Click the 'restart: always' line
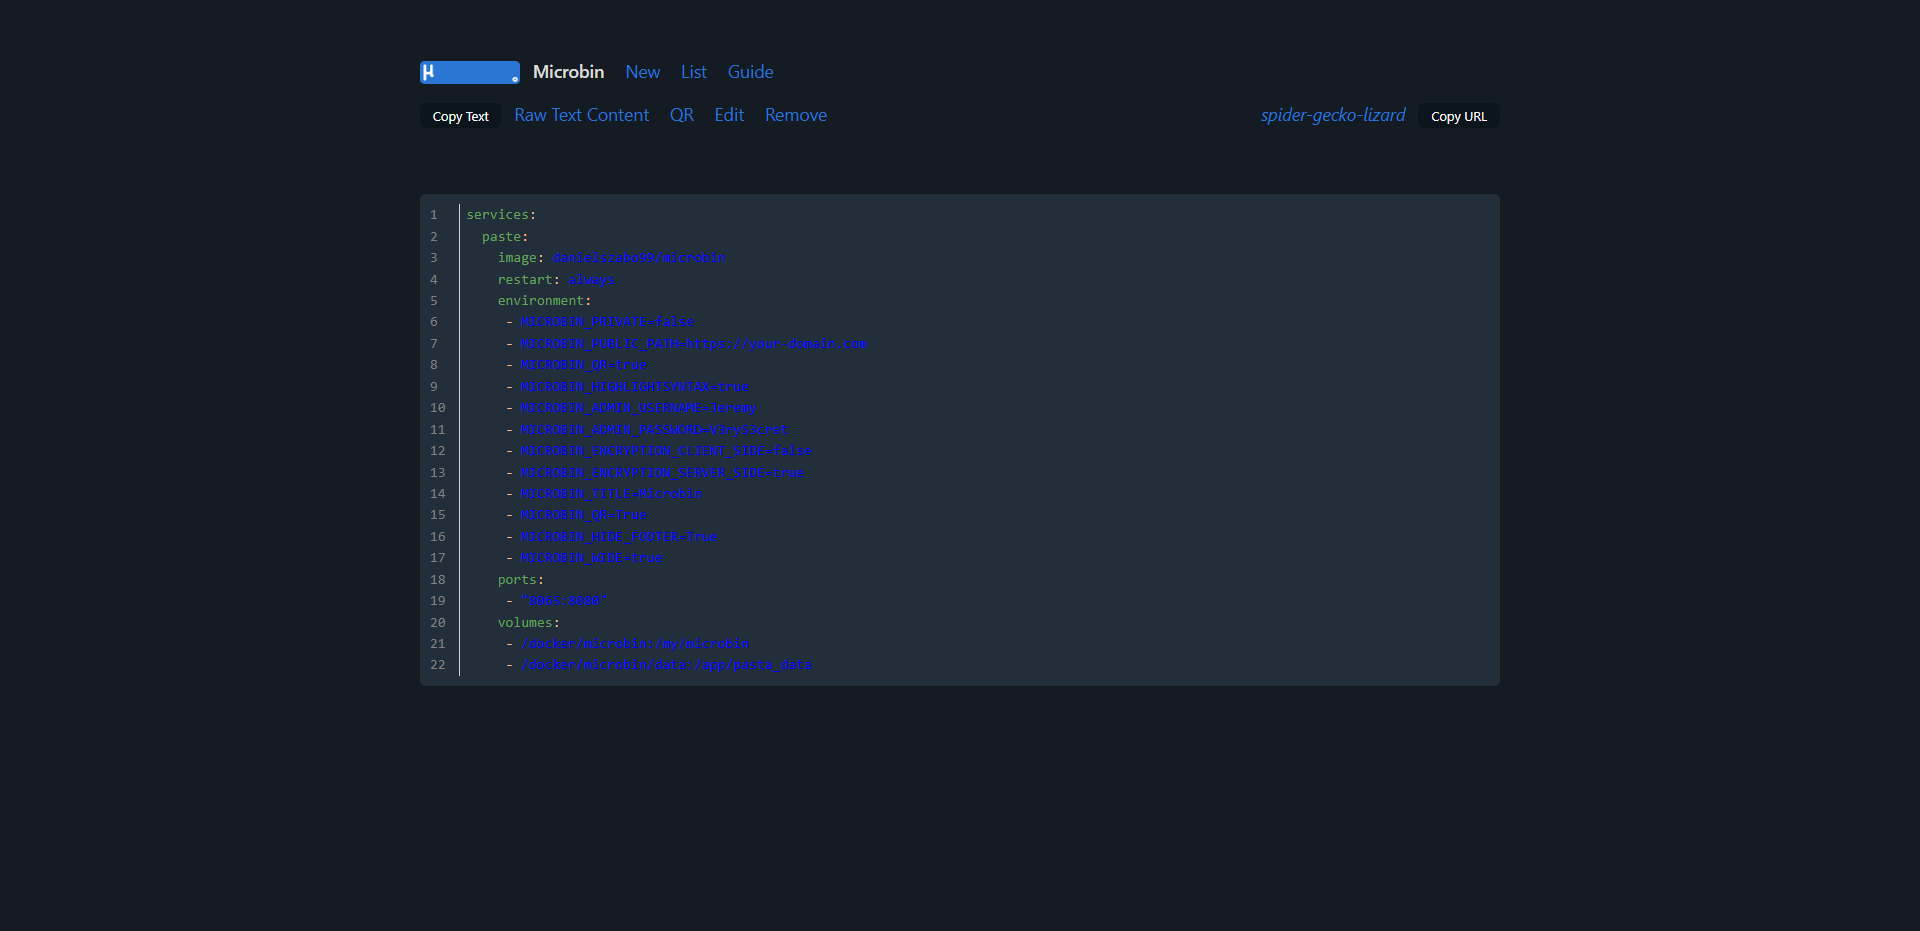 pos(556,280)
